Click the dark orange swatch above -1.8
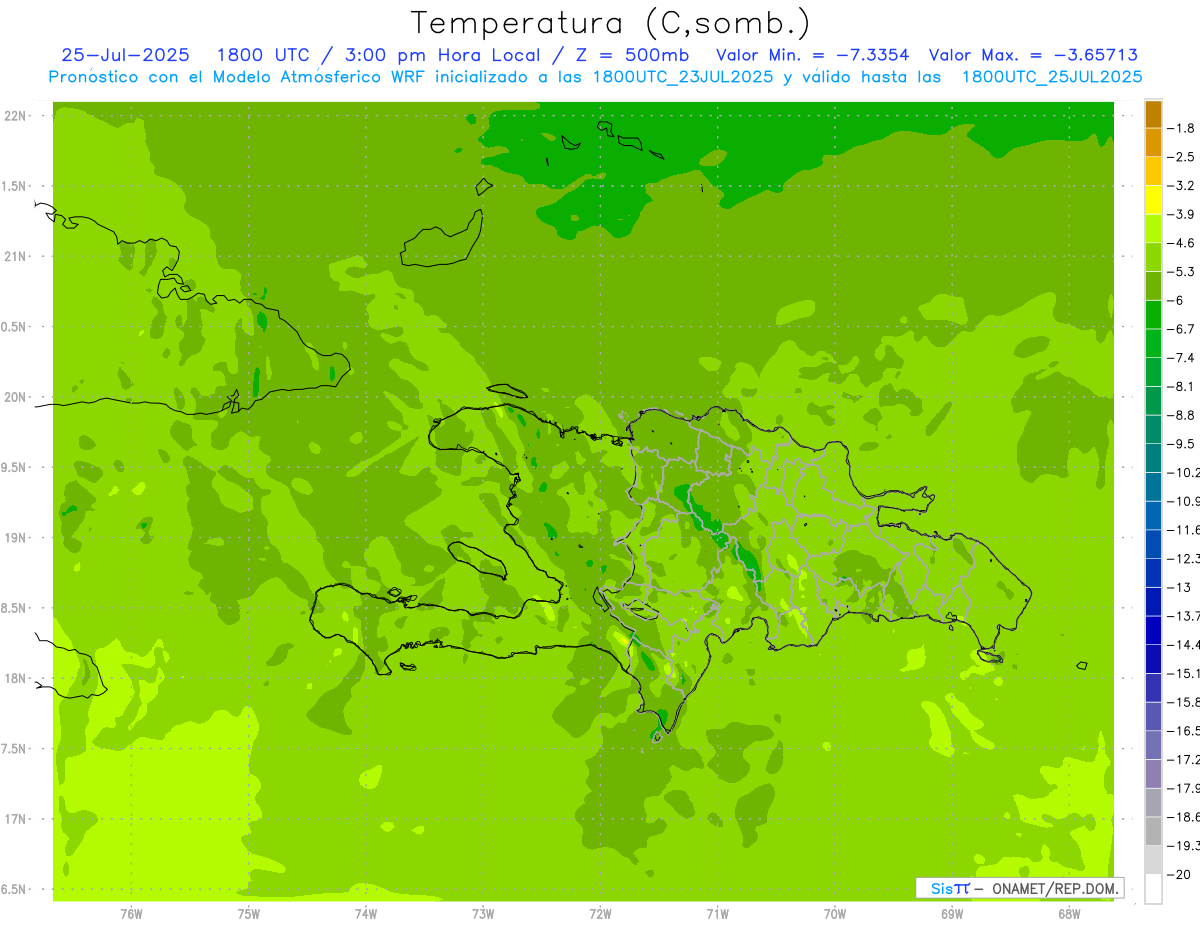The image size is (1200, 927). [x=1153, y=113]
